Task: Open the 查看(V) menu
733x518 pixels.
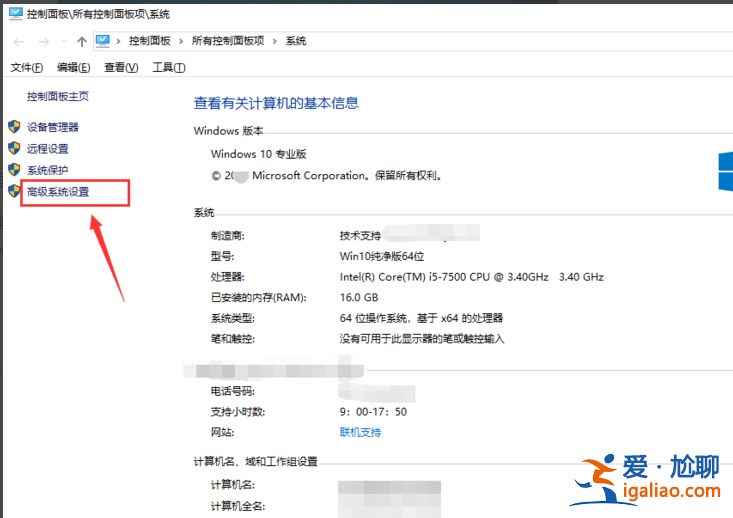Action: [121, 68]
